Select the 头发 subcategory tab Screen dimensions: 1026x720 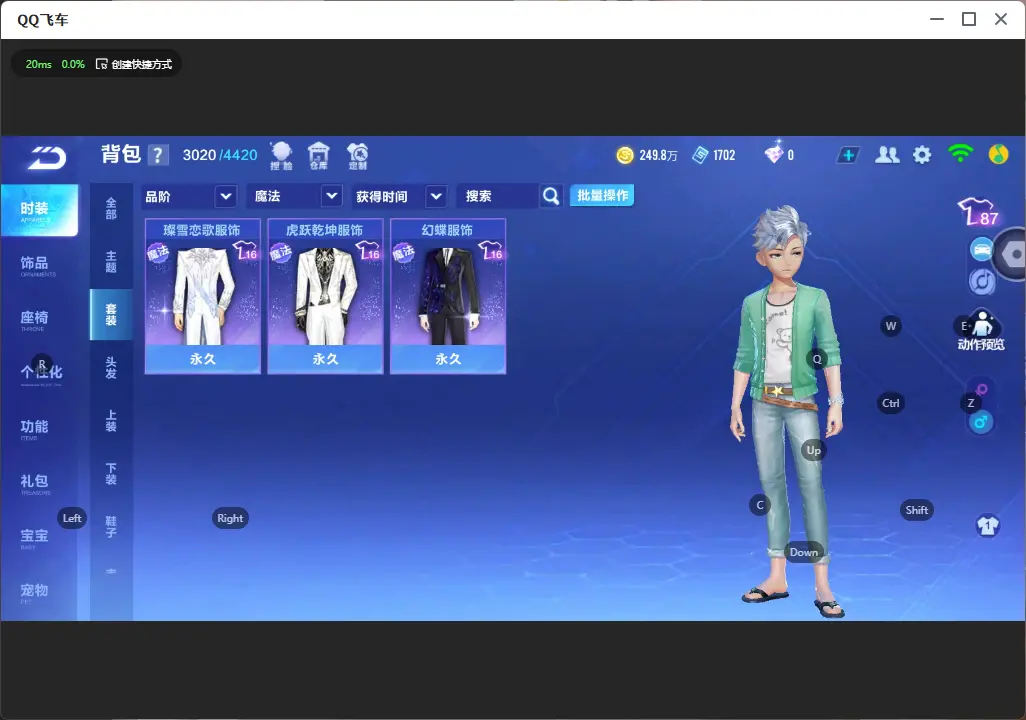[111, 368]
